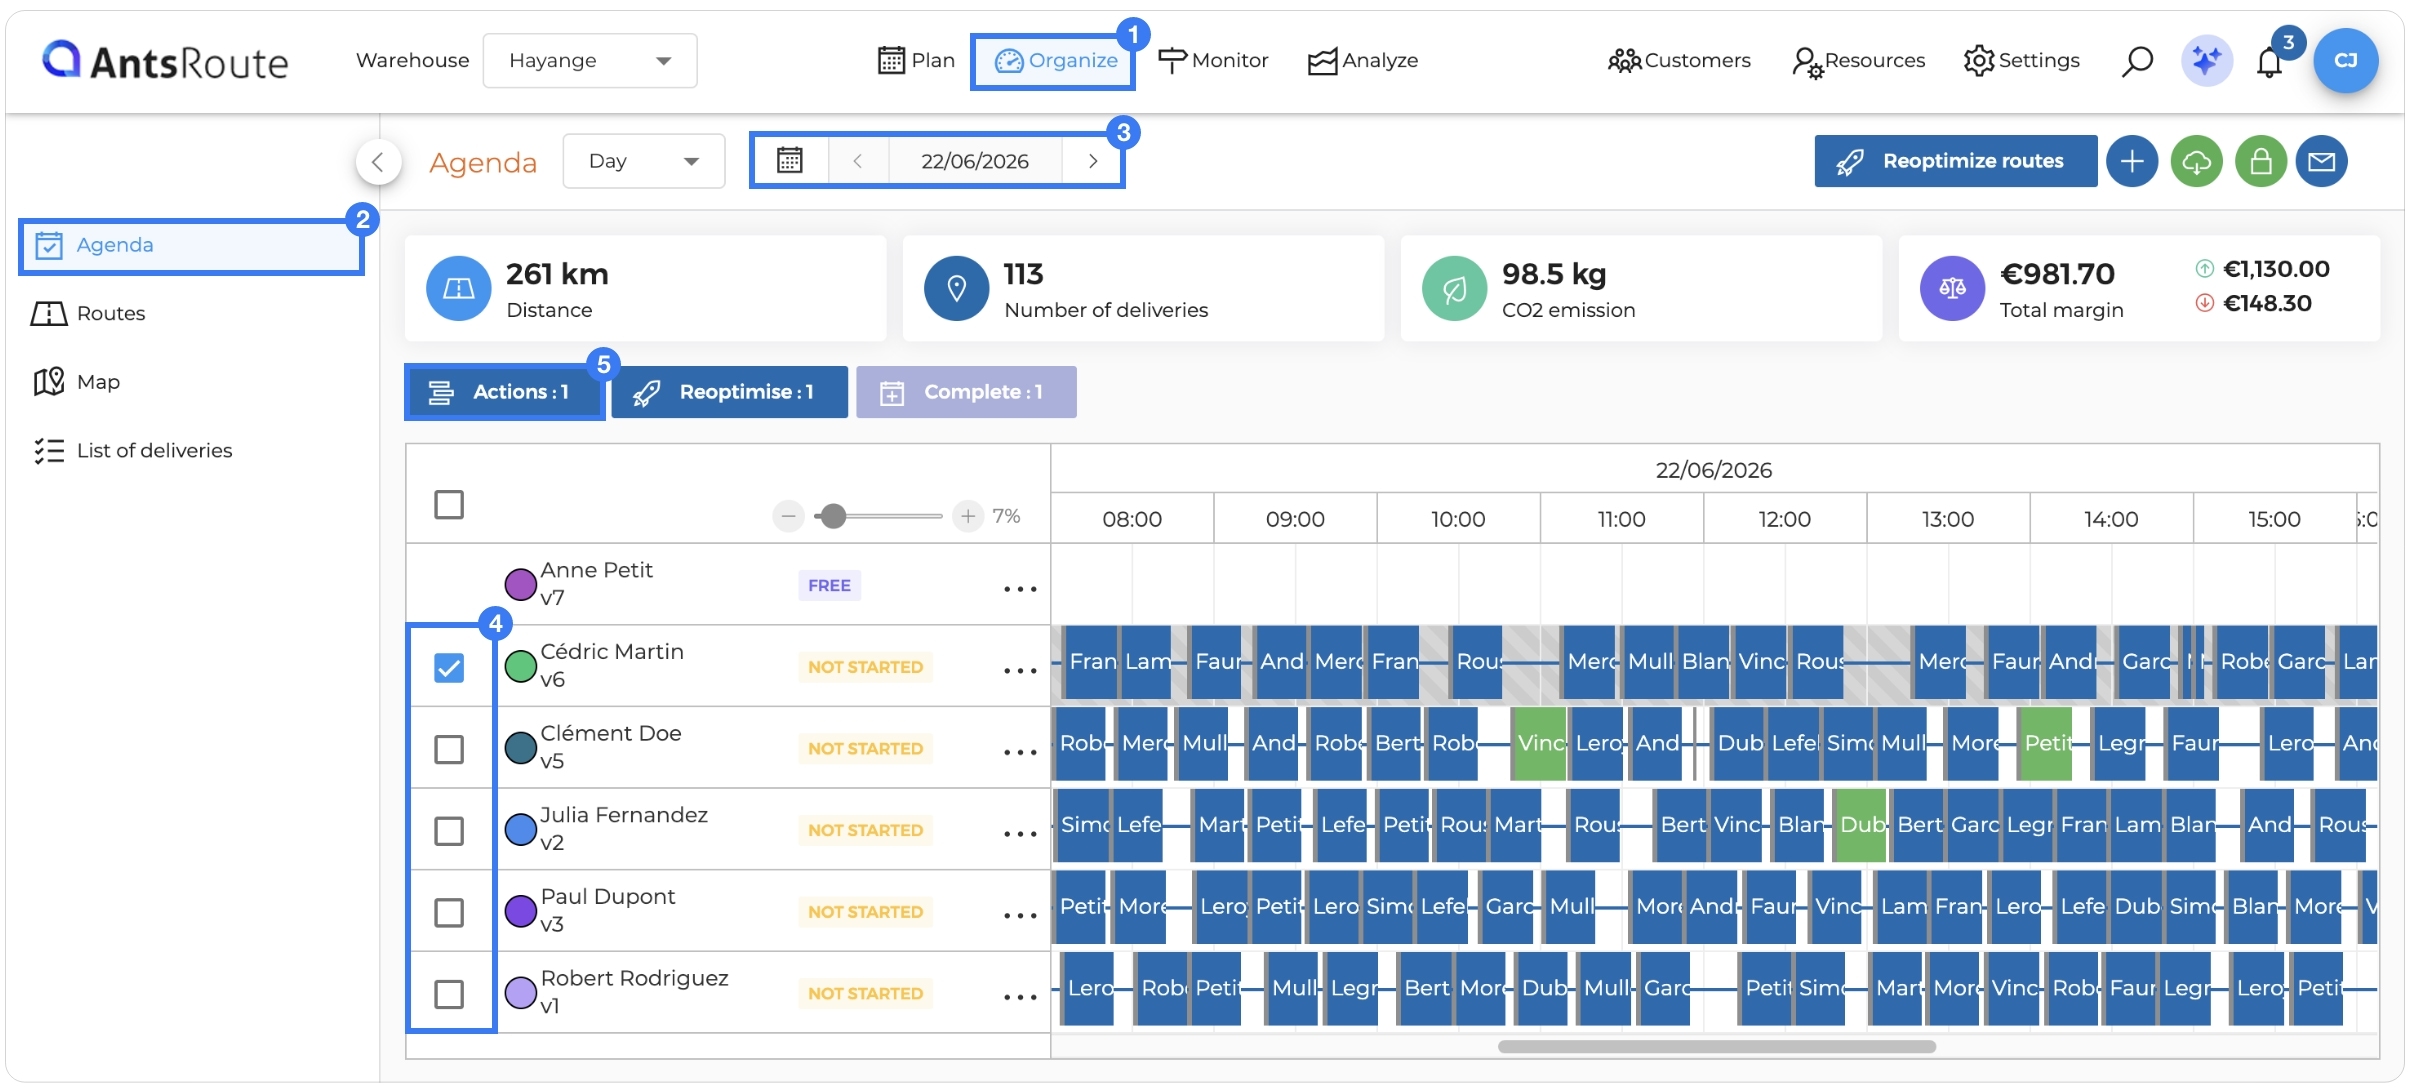Click the blue plus add button

coord(2132,161)
